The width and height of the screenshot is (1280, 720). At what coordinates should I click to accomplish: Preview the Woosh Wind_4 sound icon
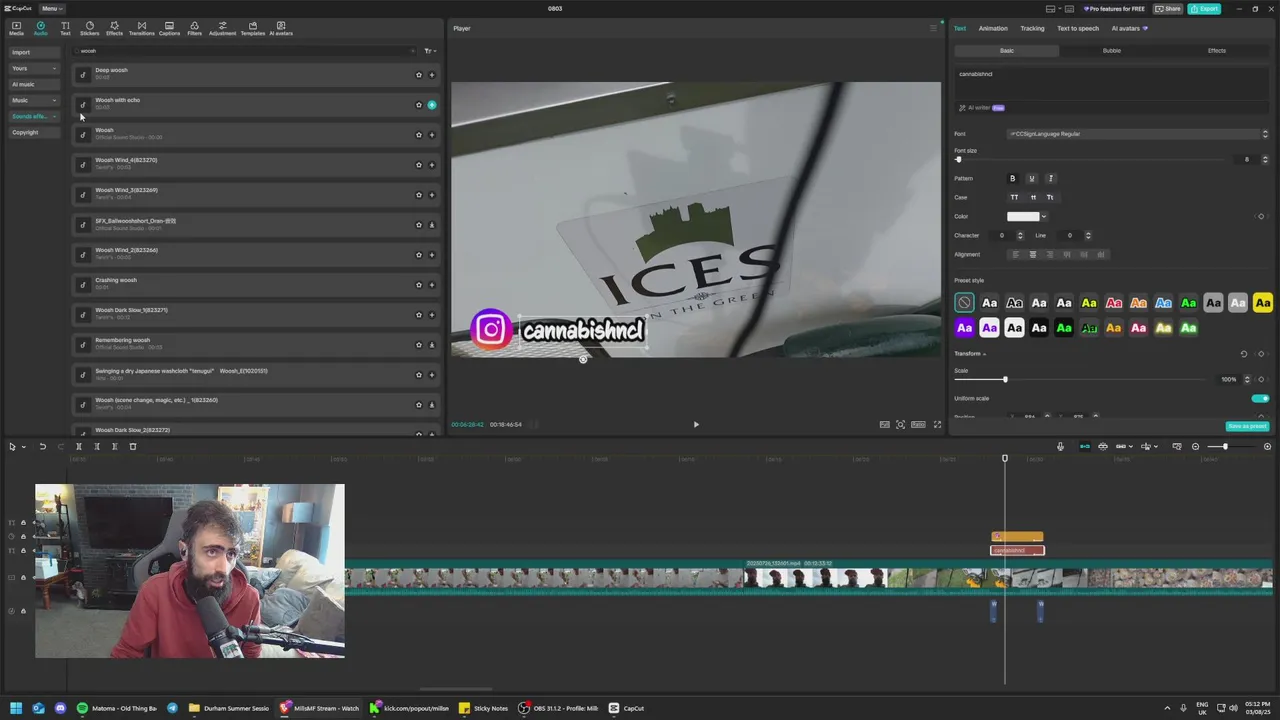tap(83, 165)
